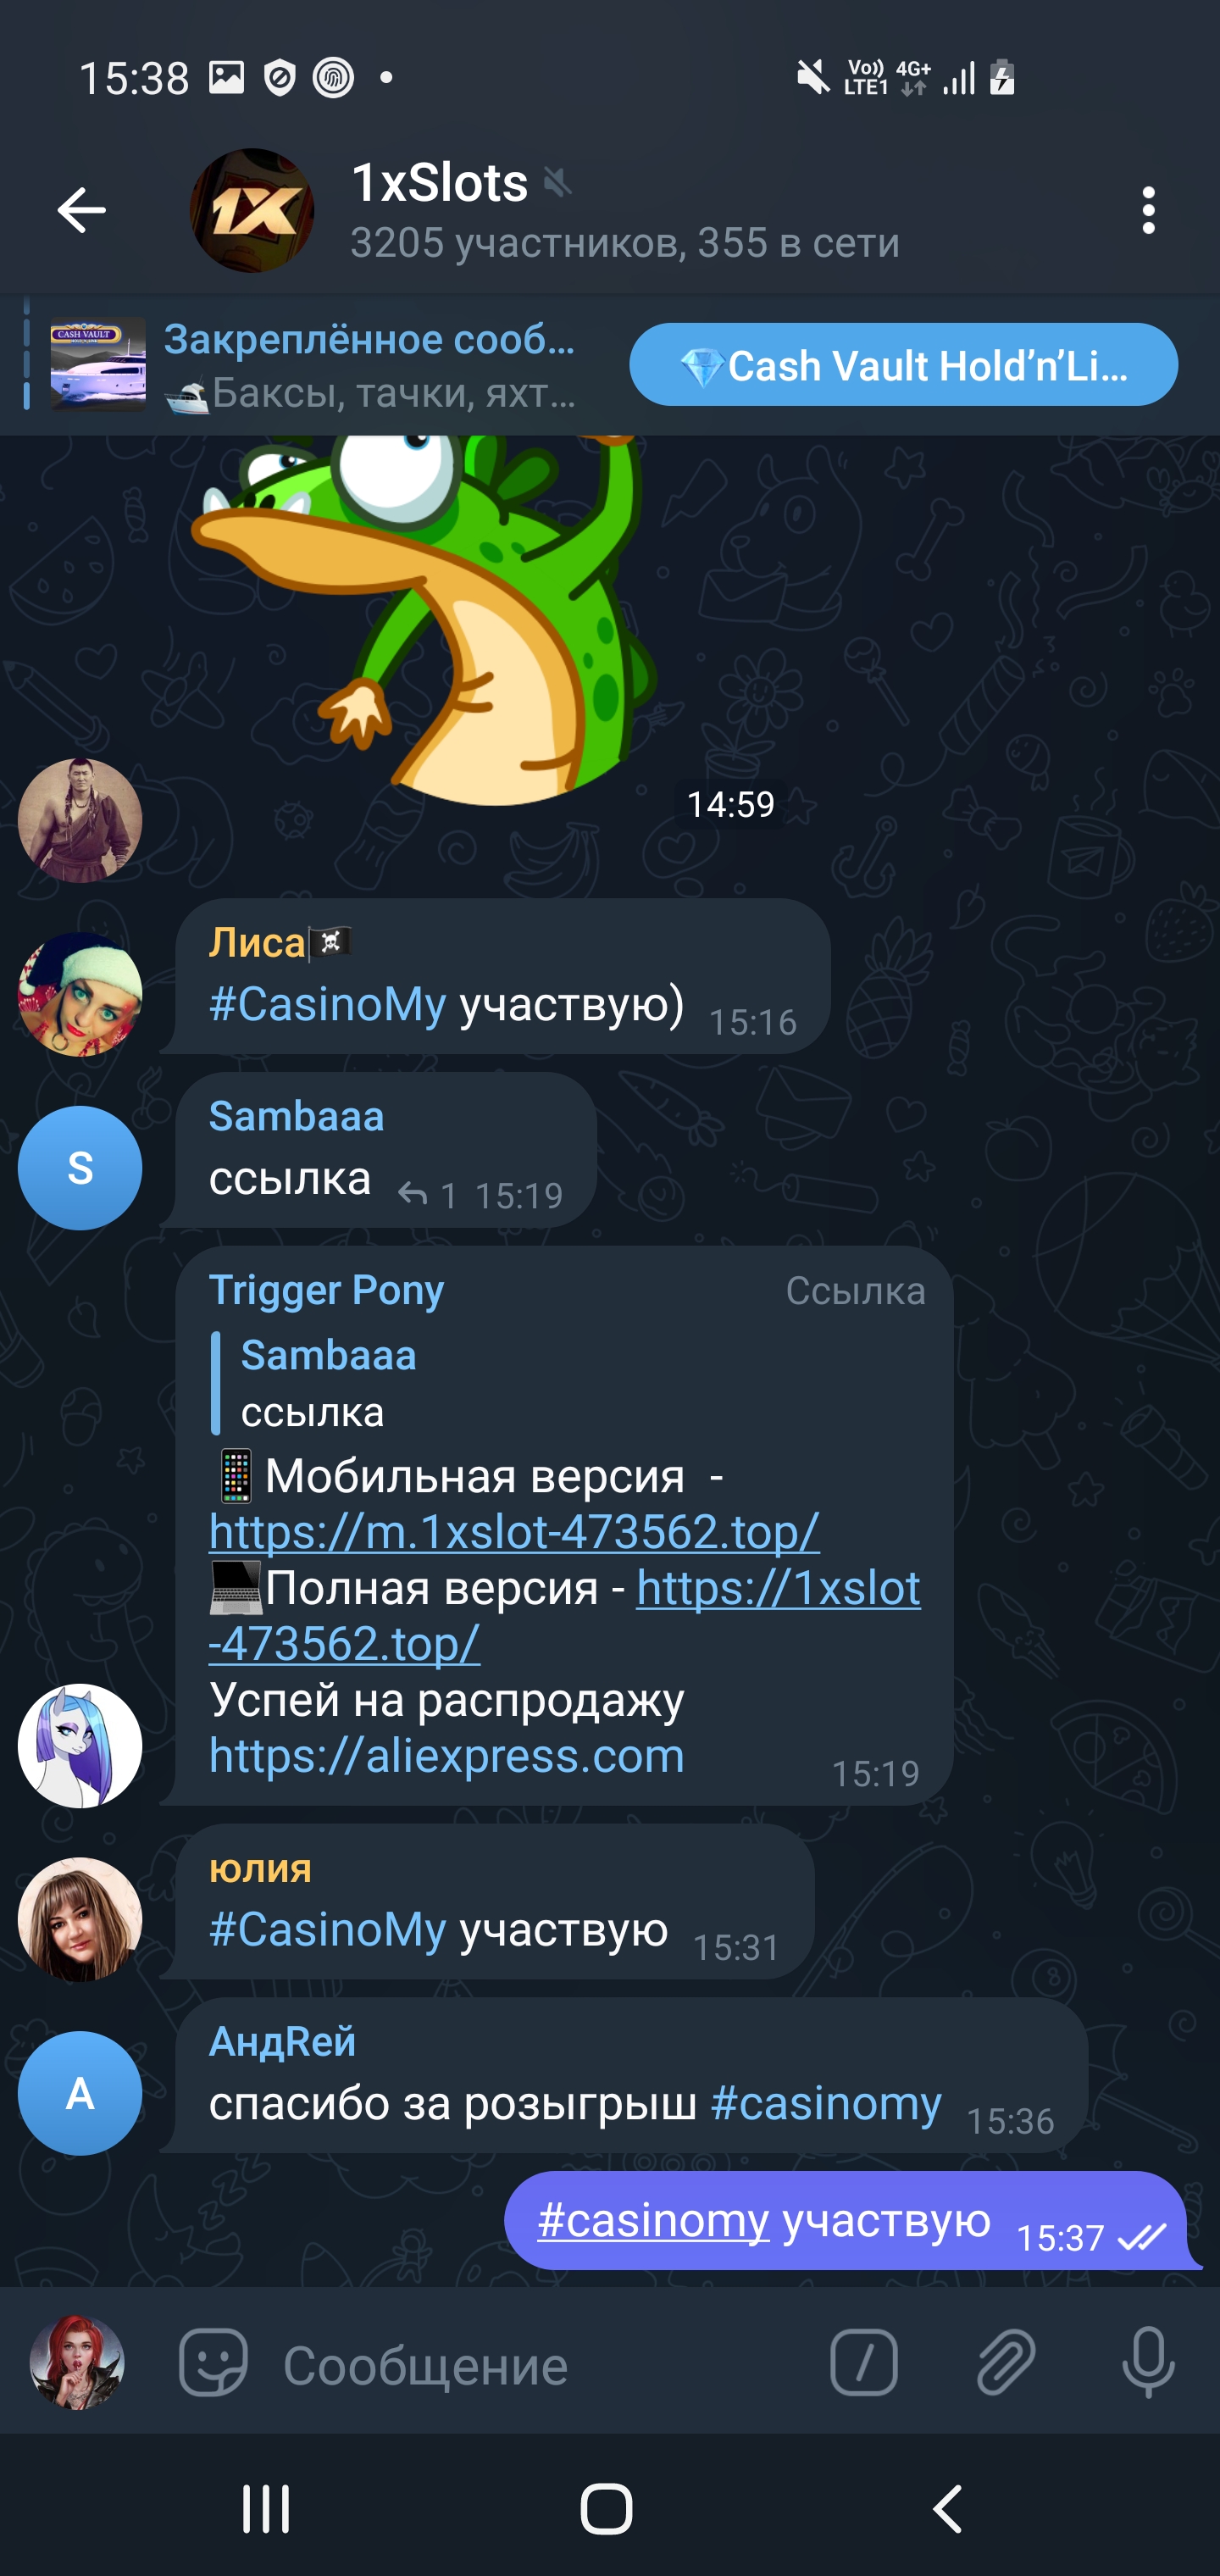Tap the Сообщение message input field

[540, 2364]
